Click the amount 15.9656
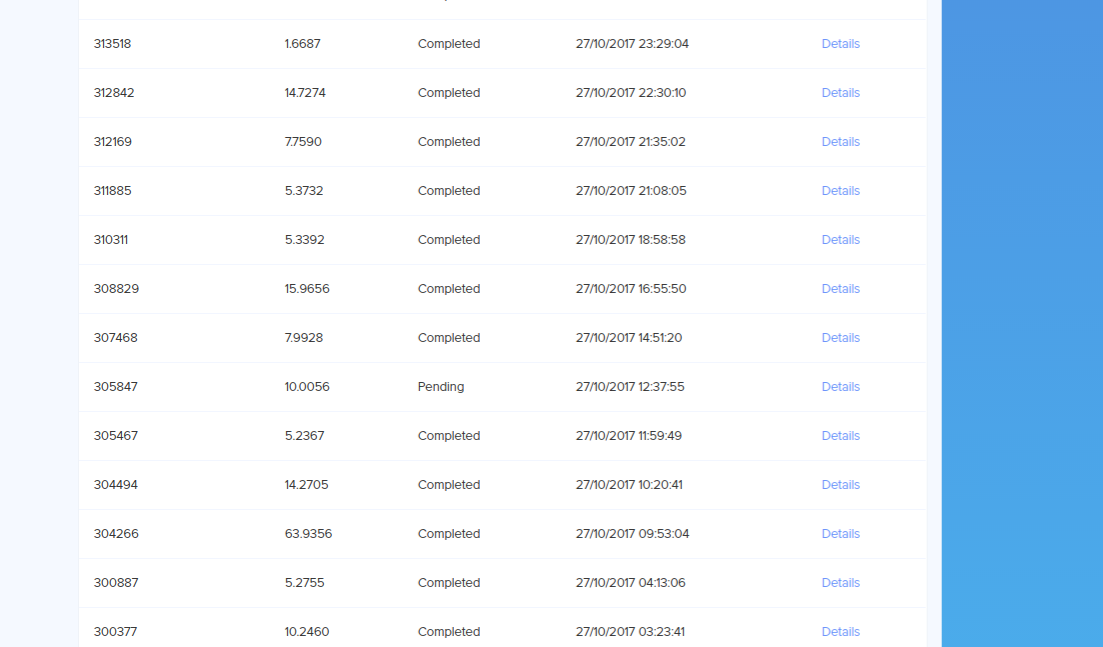 307,289
